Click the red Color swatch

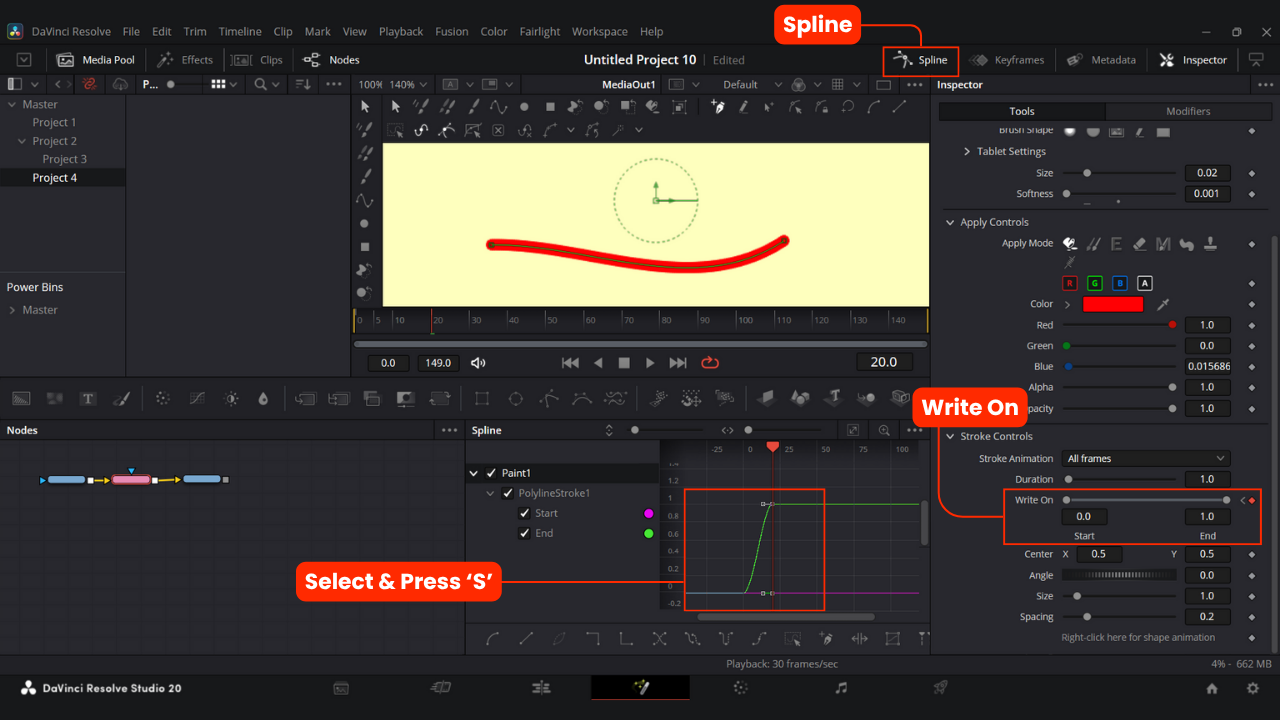pyautogui.click(x=1112, y=304)
